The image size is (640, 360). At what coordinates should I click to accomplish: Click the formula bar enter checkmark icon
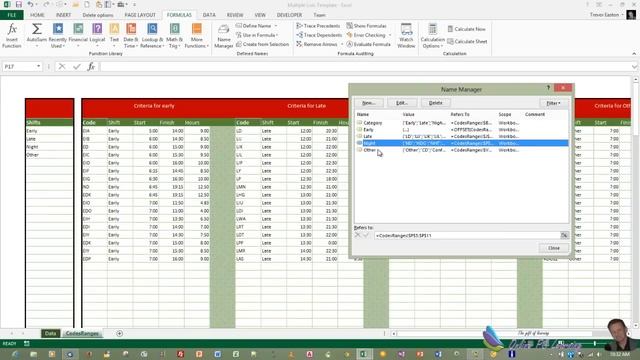76,66
